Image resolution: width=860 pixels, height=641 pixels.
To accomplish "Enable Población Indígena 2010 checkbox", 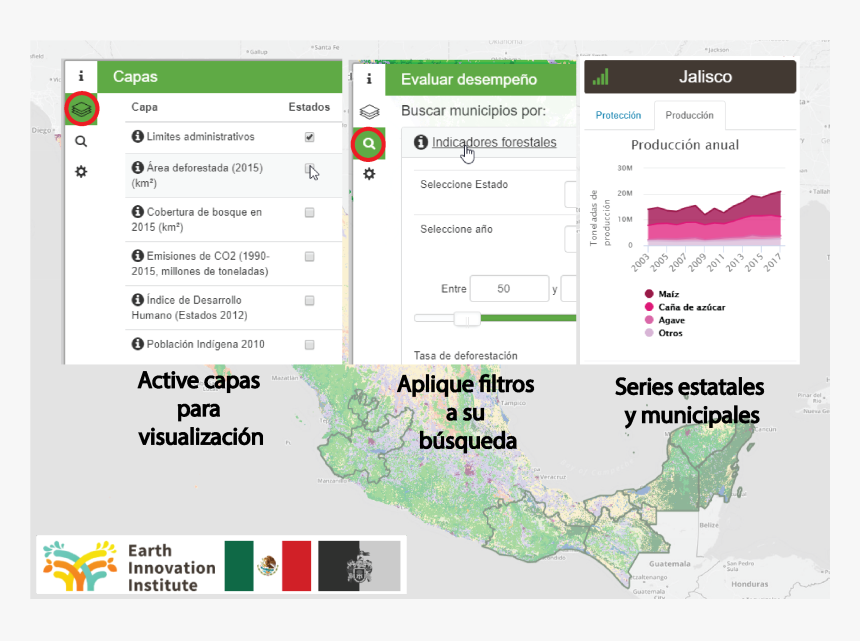I will [x=309, y=345].
